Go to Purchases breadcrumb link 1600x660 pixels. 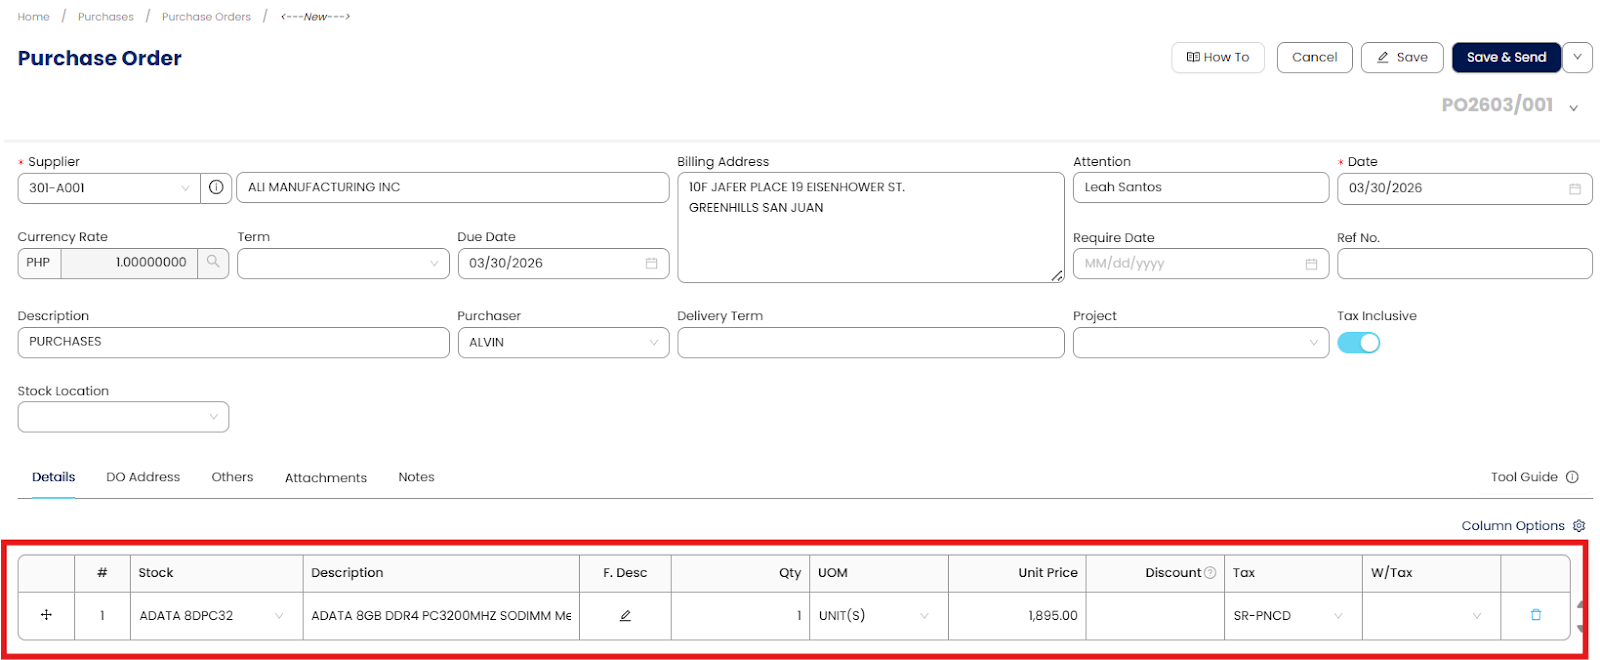(x=106, y=17)
